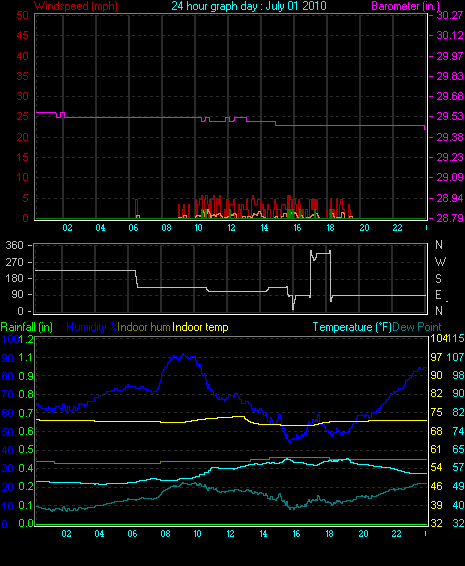The image size is (465, 566).
Task: Select the red '50' windspeed axis value
Action: 22,15
